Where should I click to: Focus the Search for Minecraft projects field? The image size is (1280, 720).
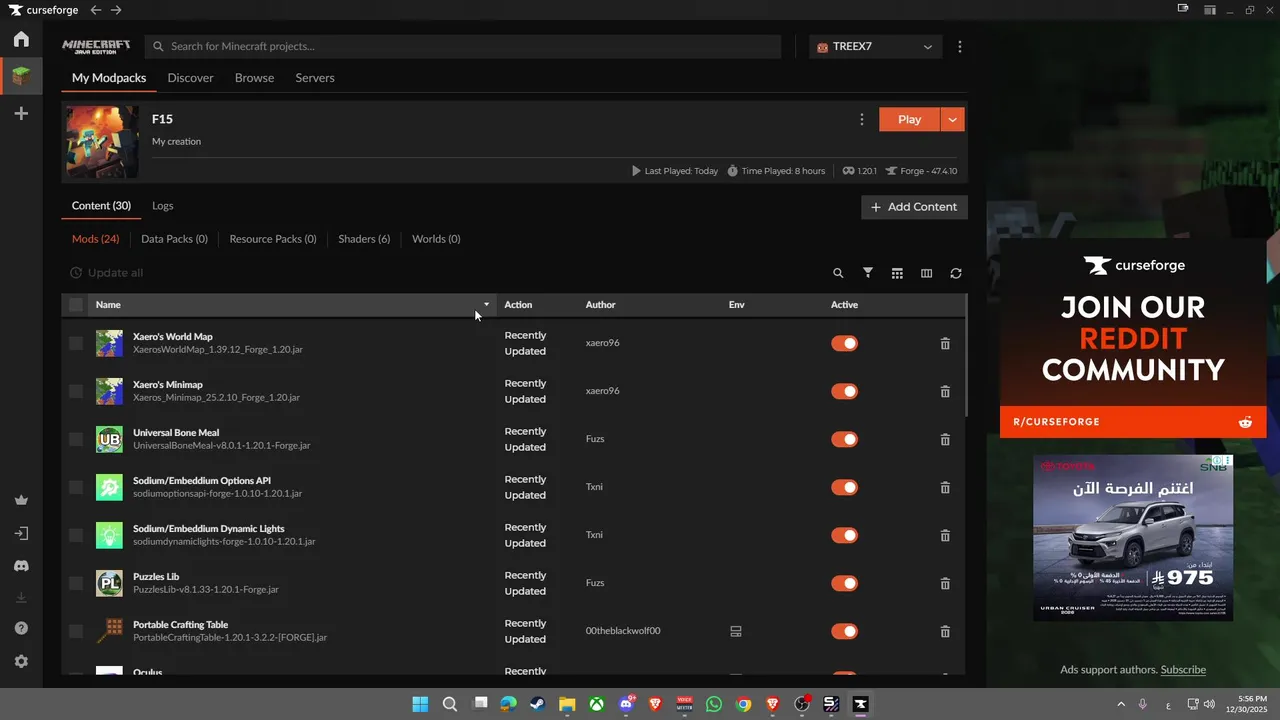[x=463, y=46]
